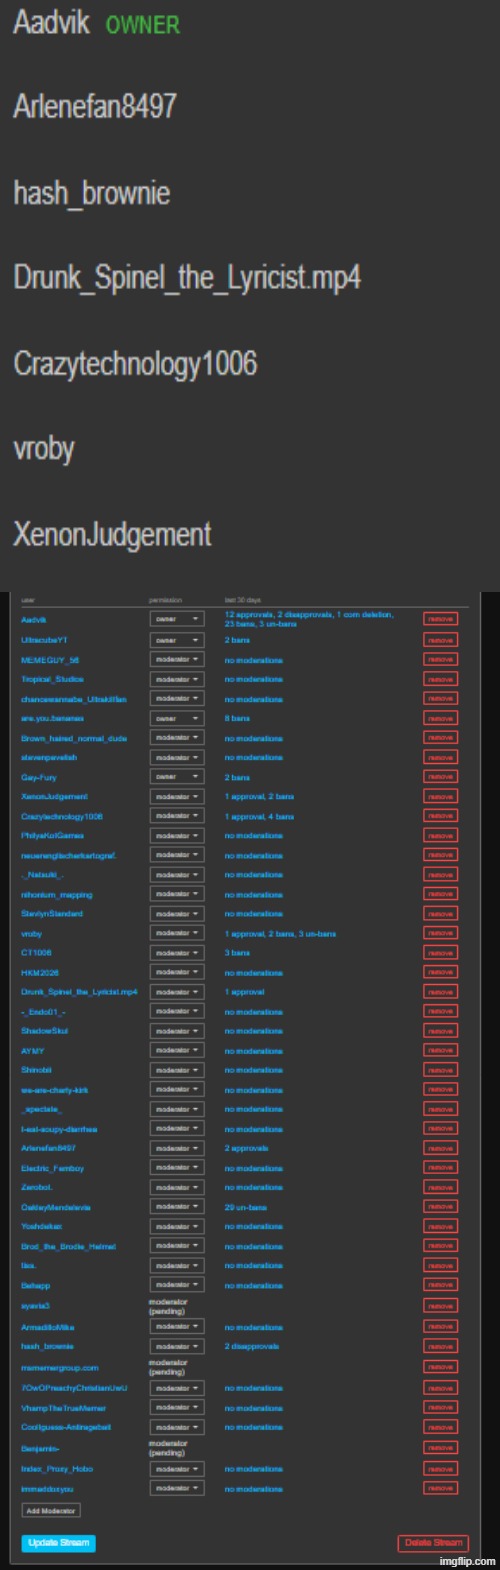The height and width of the screenshot is (1570, 500).
Task: Select large 'XenonJudgement' name at top
Action: point(112,534)
